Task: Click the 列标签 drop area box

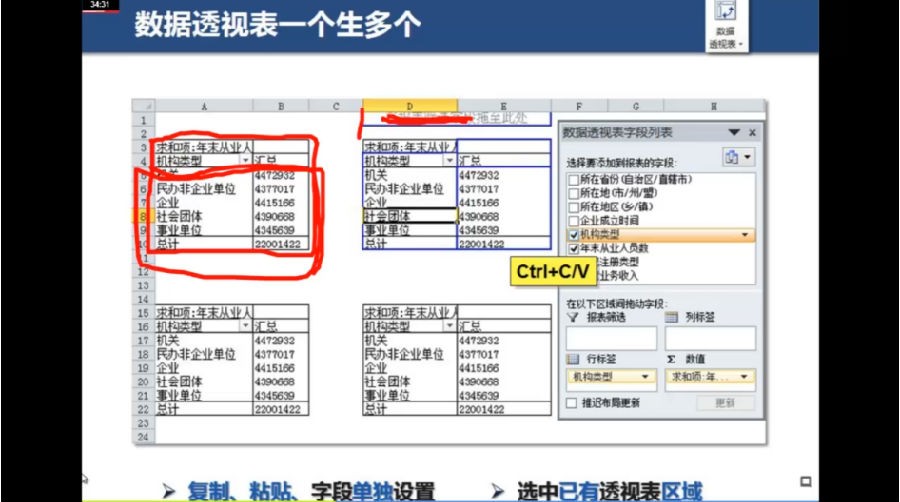Action: [x=711, y=338]
